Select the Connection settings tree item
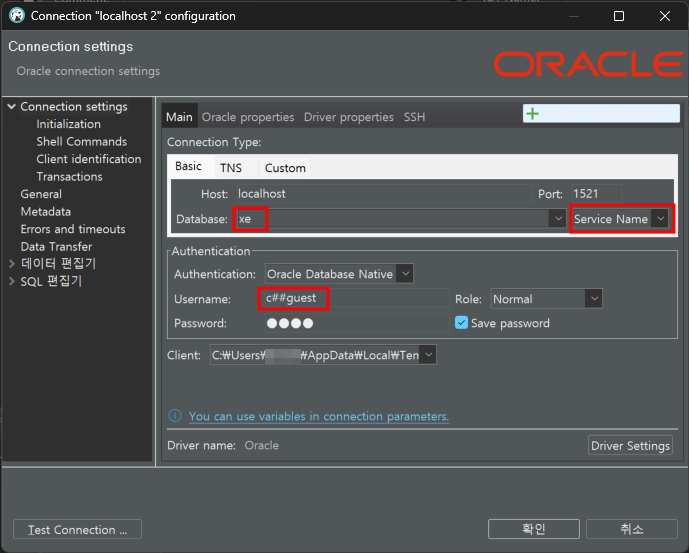 coord(74,106)
